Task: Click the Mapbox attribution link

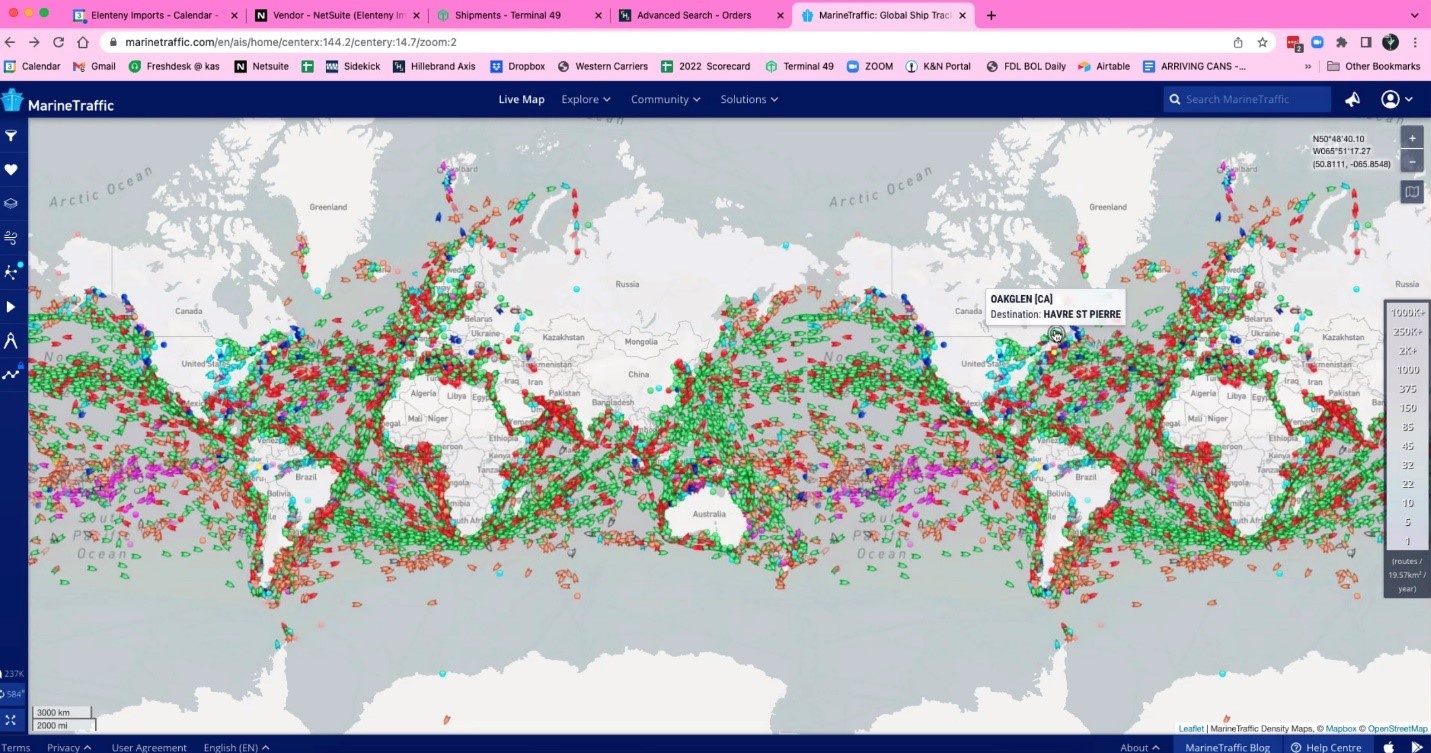Action: click(1341, 729)
